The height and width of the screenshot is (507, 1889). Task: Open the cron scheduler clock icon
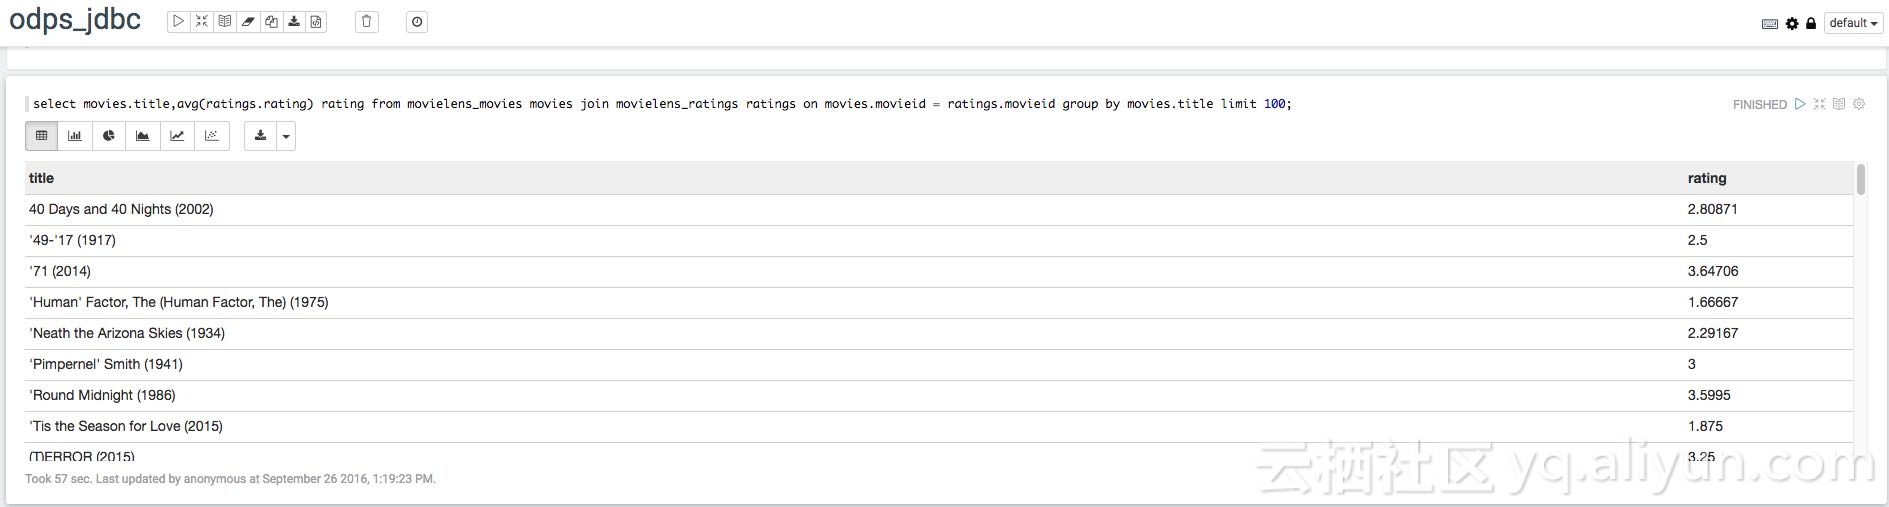(417, 21)
